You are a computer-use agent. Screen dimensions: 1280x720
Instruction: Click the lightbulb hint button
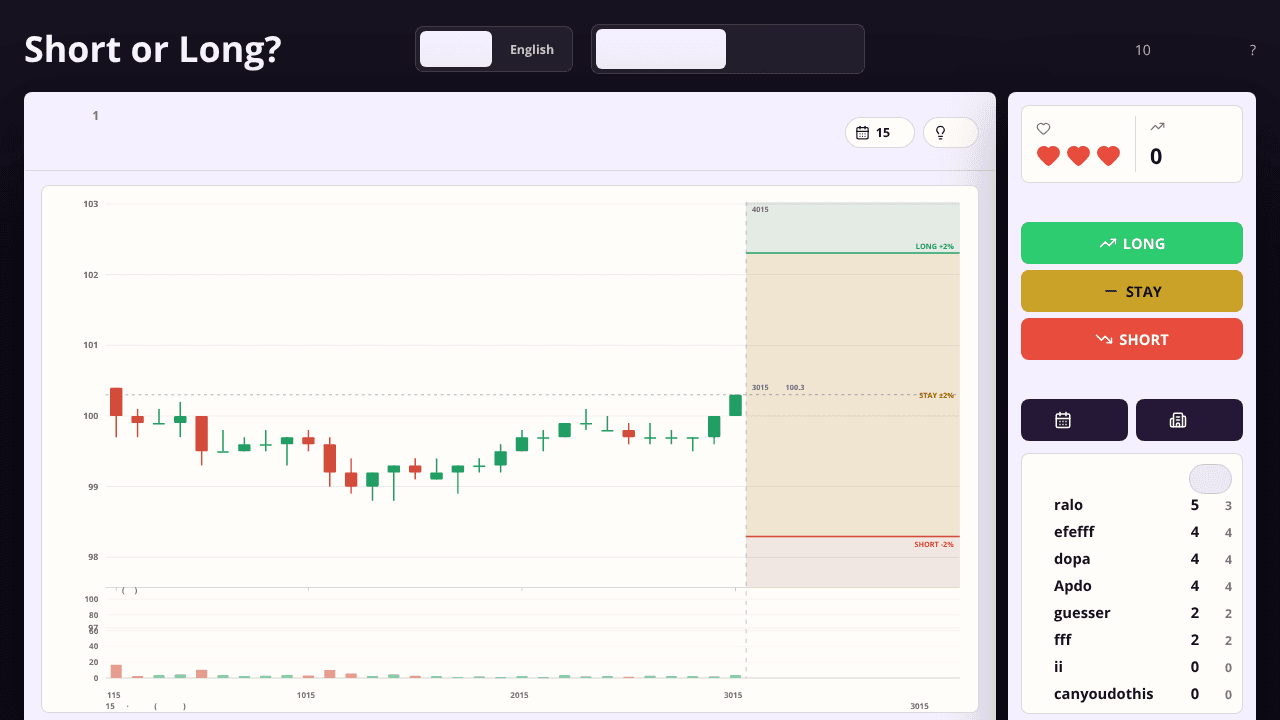click(951, 132)
